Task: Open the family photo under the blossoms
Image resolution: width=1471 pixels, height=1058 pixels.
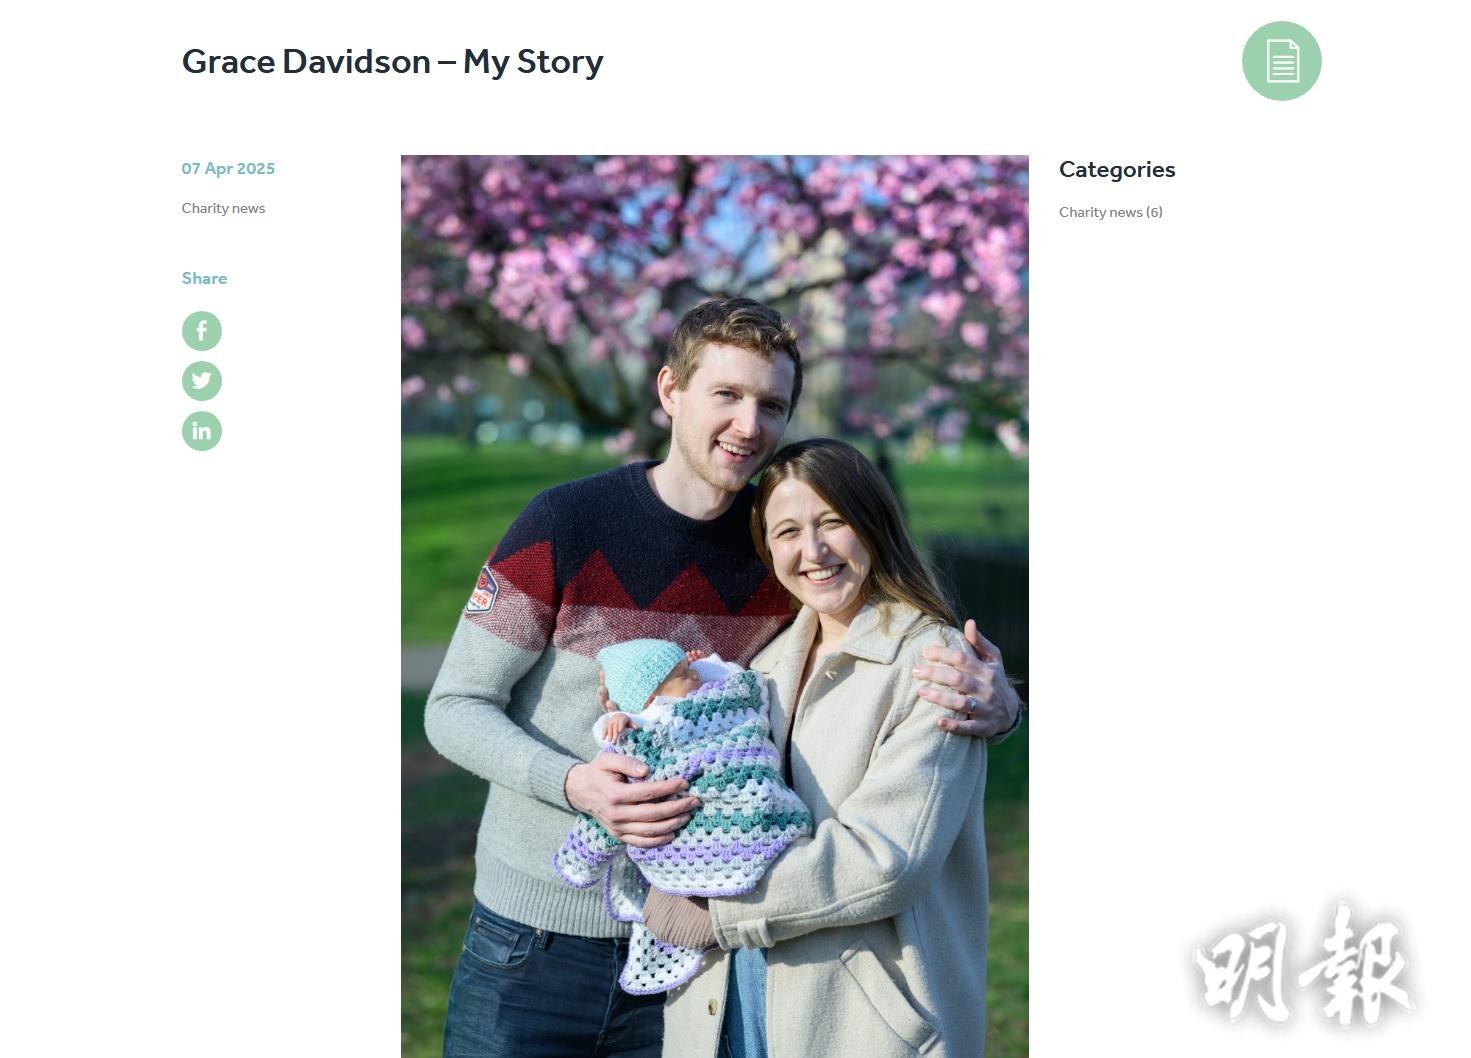Action: [x=714, y=606]
